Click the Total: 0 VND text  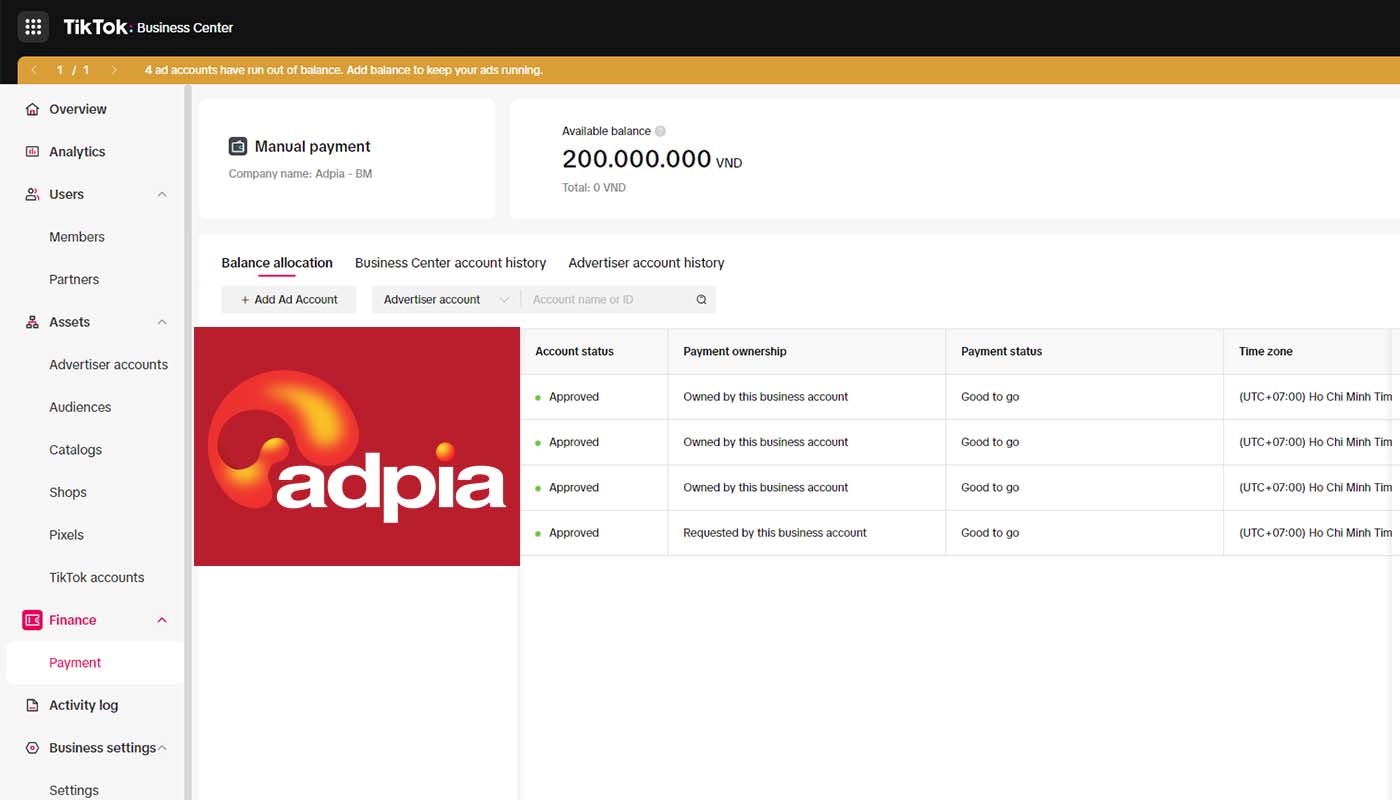coord(594,188)
